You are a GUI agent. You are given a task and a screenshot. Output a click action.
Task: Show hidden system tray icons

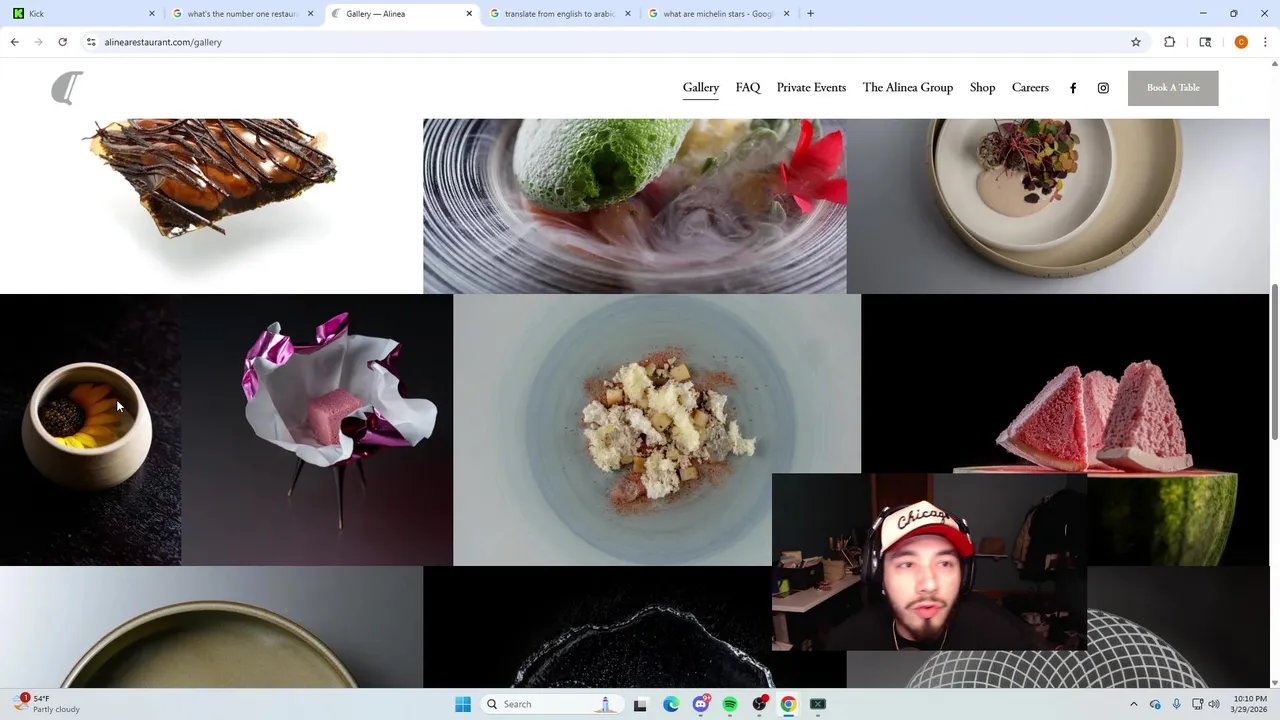(1133, 704)
